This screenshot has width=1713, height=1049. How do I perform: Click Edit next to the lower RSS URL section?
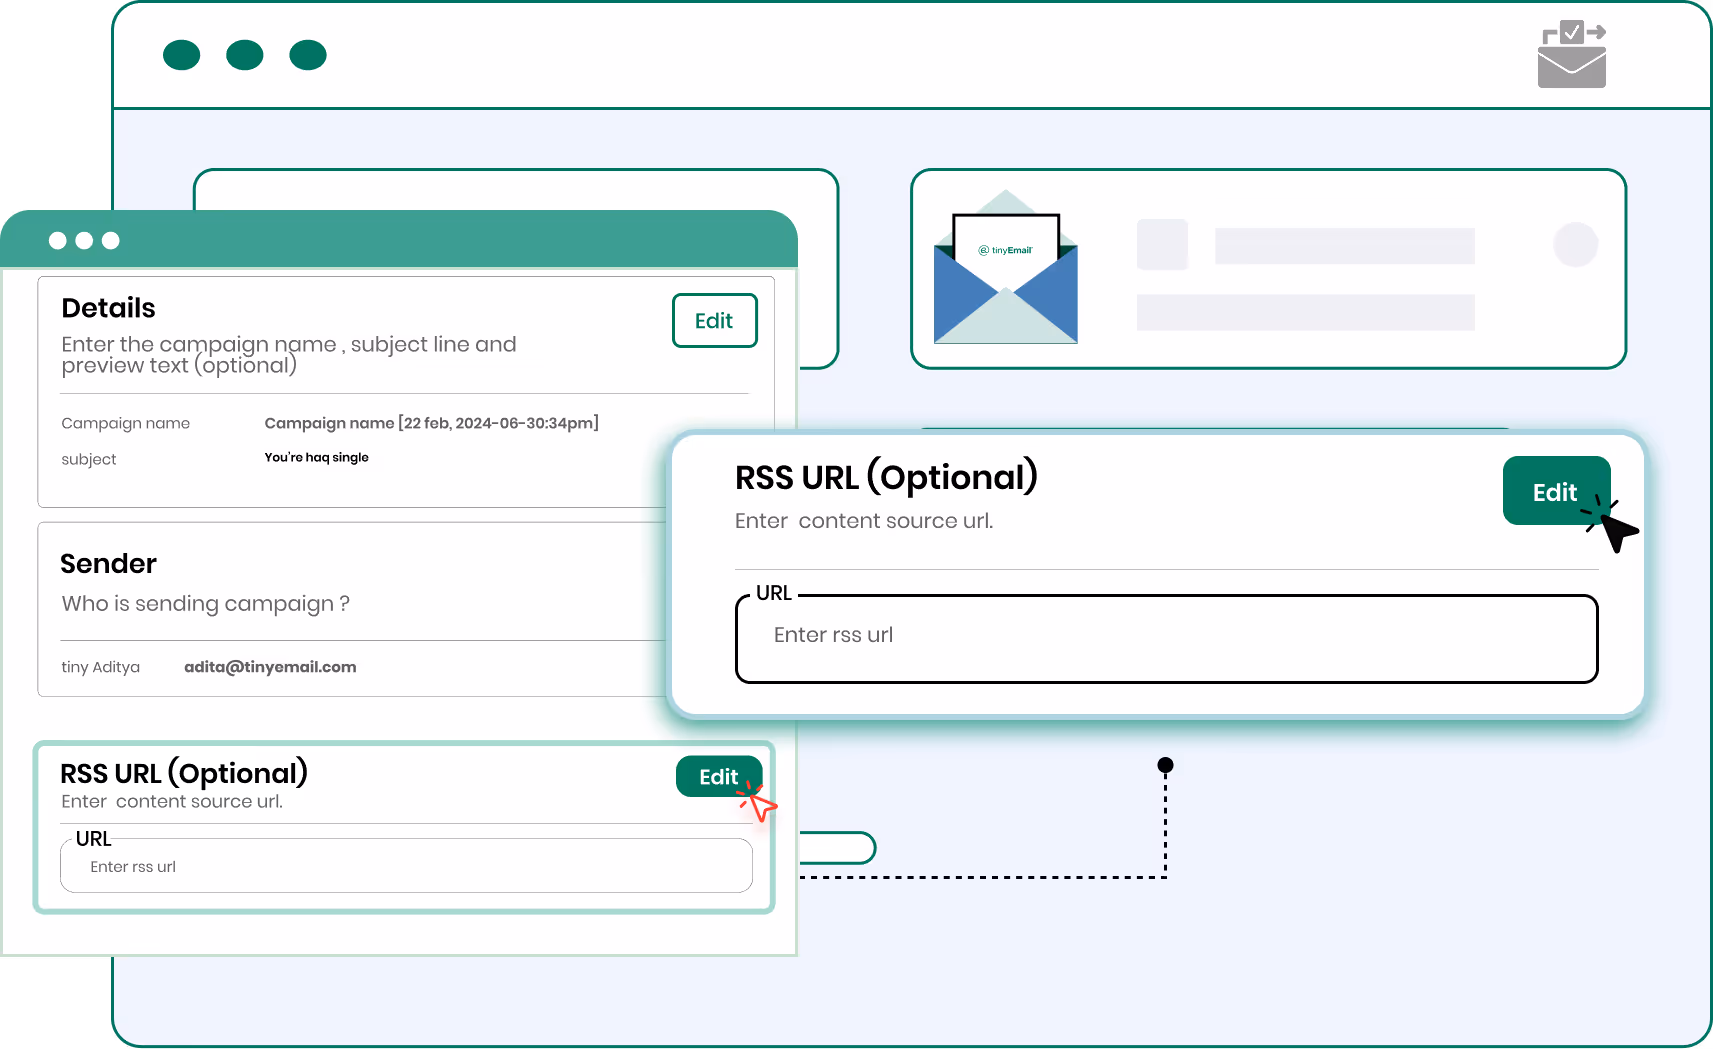pos(718,776)
